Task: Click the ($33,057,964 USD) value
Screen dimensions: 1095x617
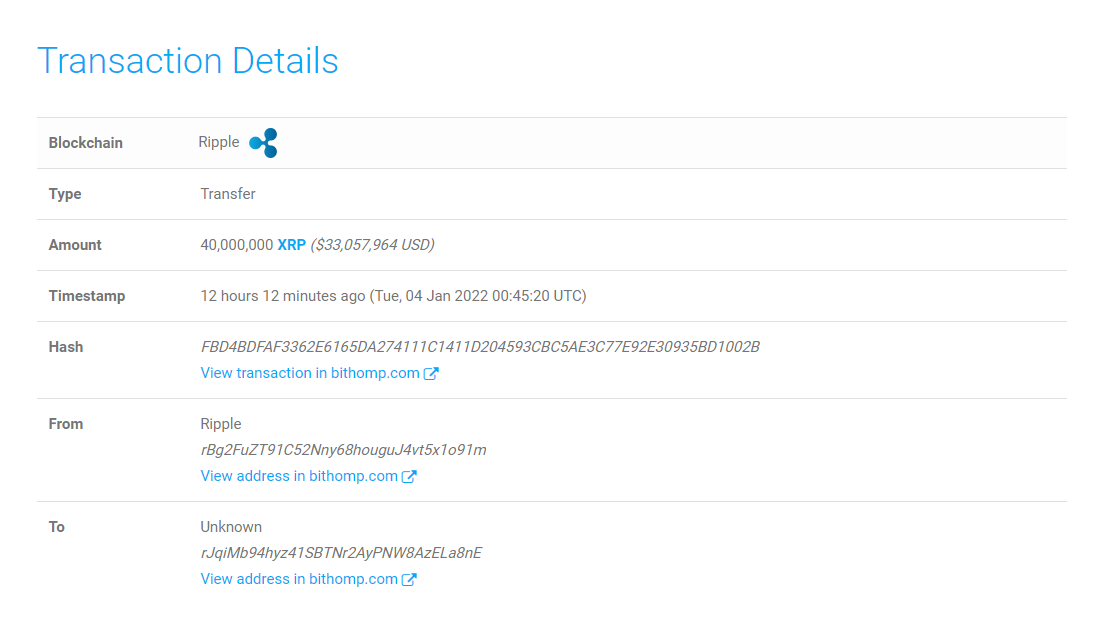Action: [x=372, y=245]
